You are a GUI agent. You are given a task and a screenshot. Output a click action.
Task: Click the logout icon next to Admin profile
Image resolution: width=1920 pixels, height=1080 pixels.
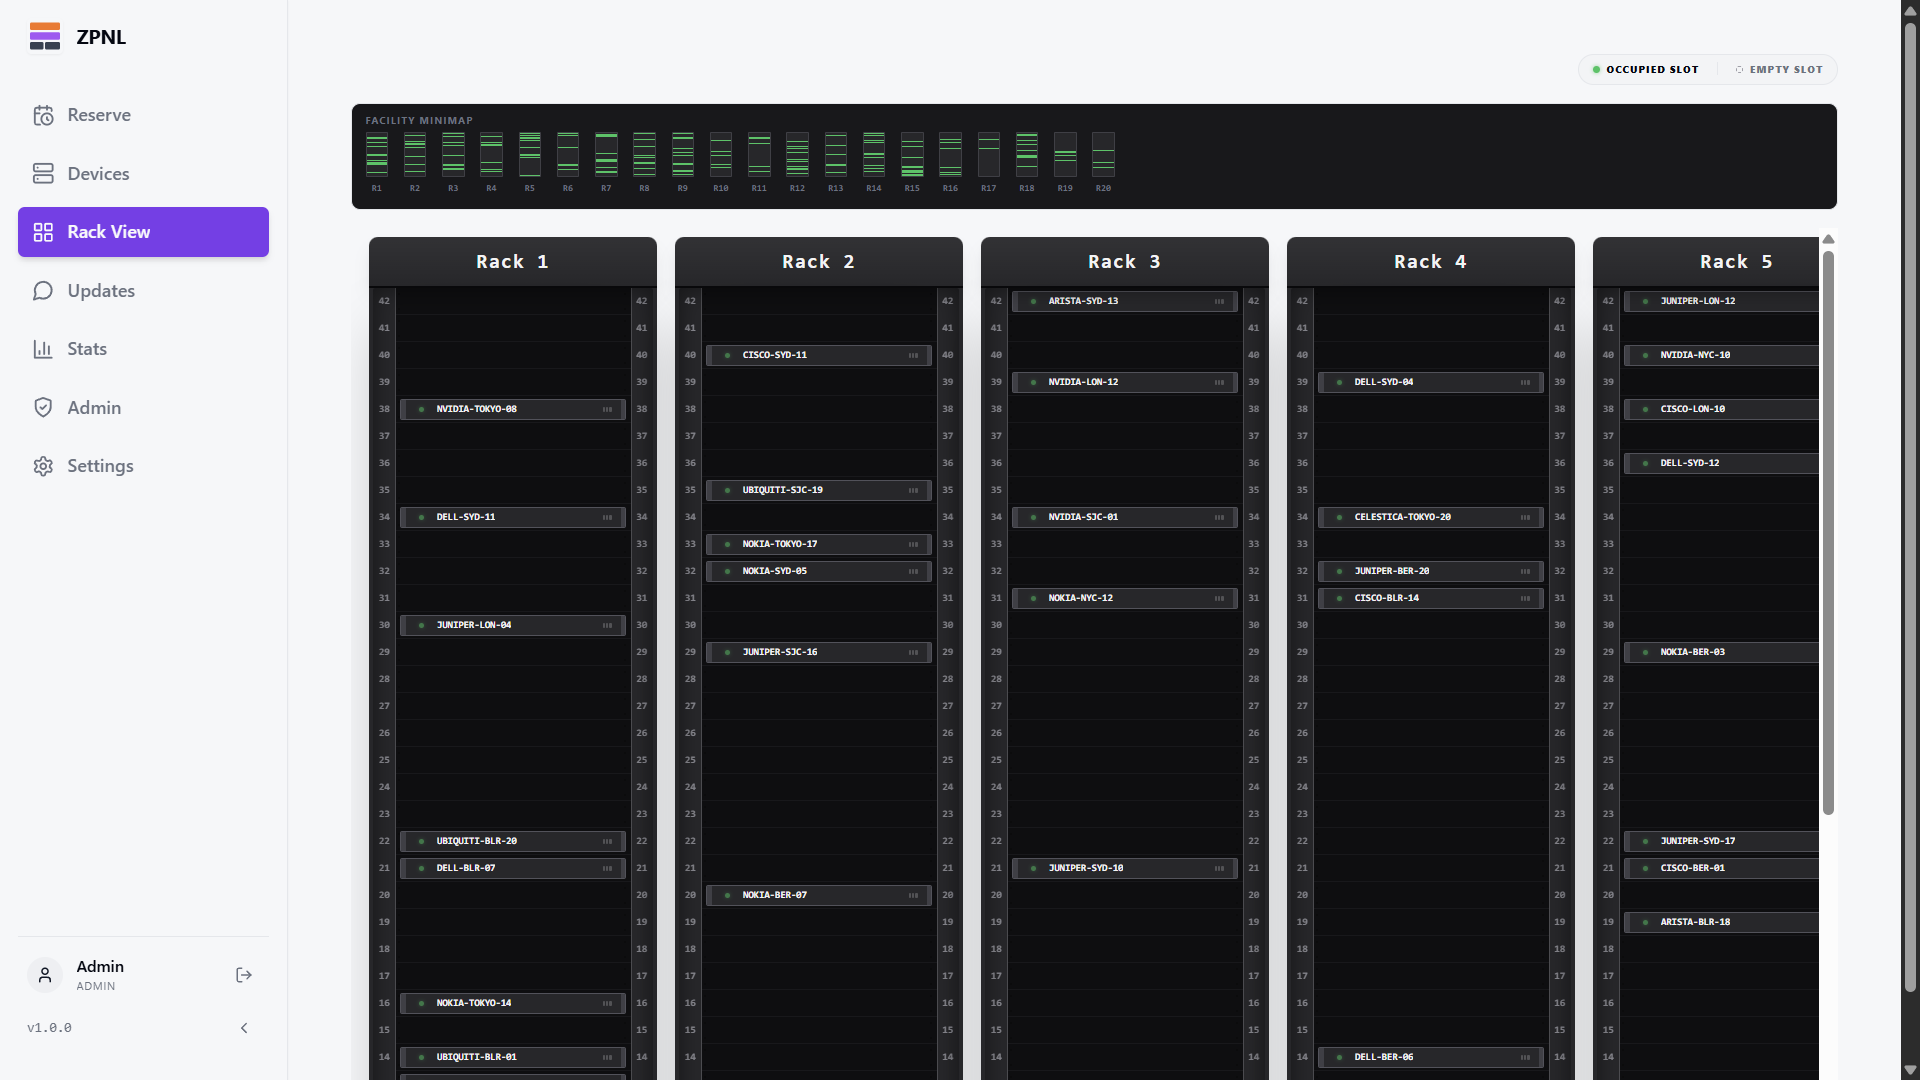243,975
